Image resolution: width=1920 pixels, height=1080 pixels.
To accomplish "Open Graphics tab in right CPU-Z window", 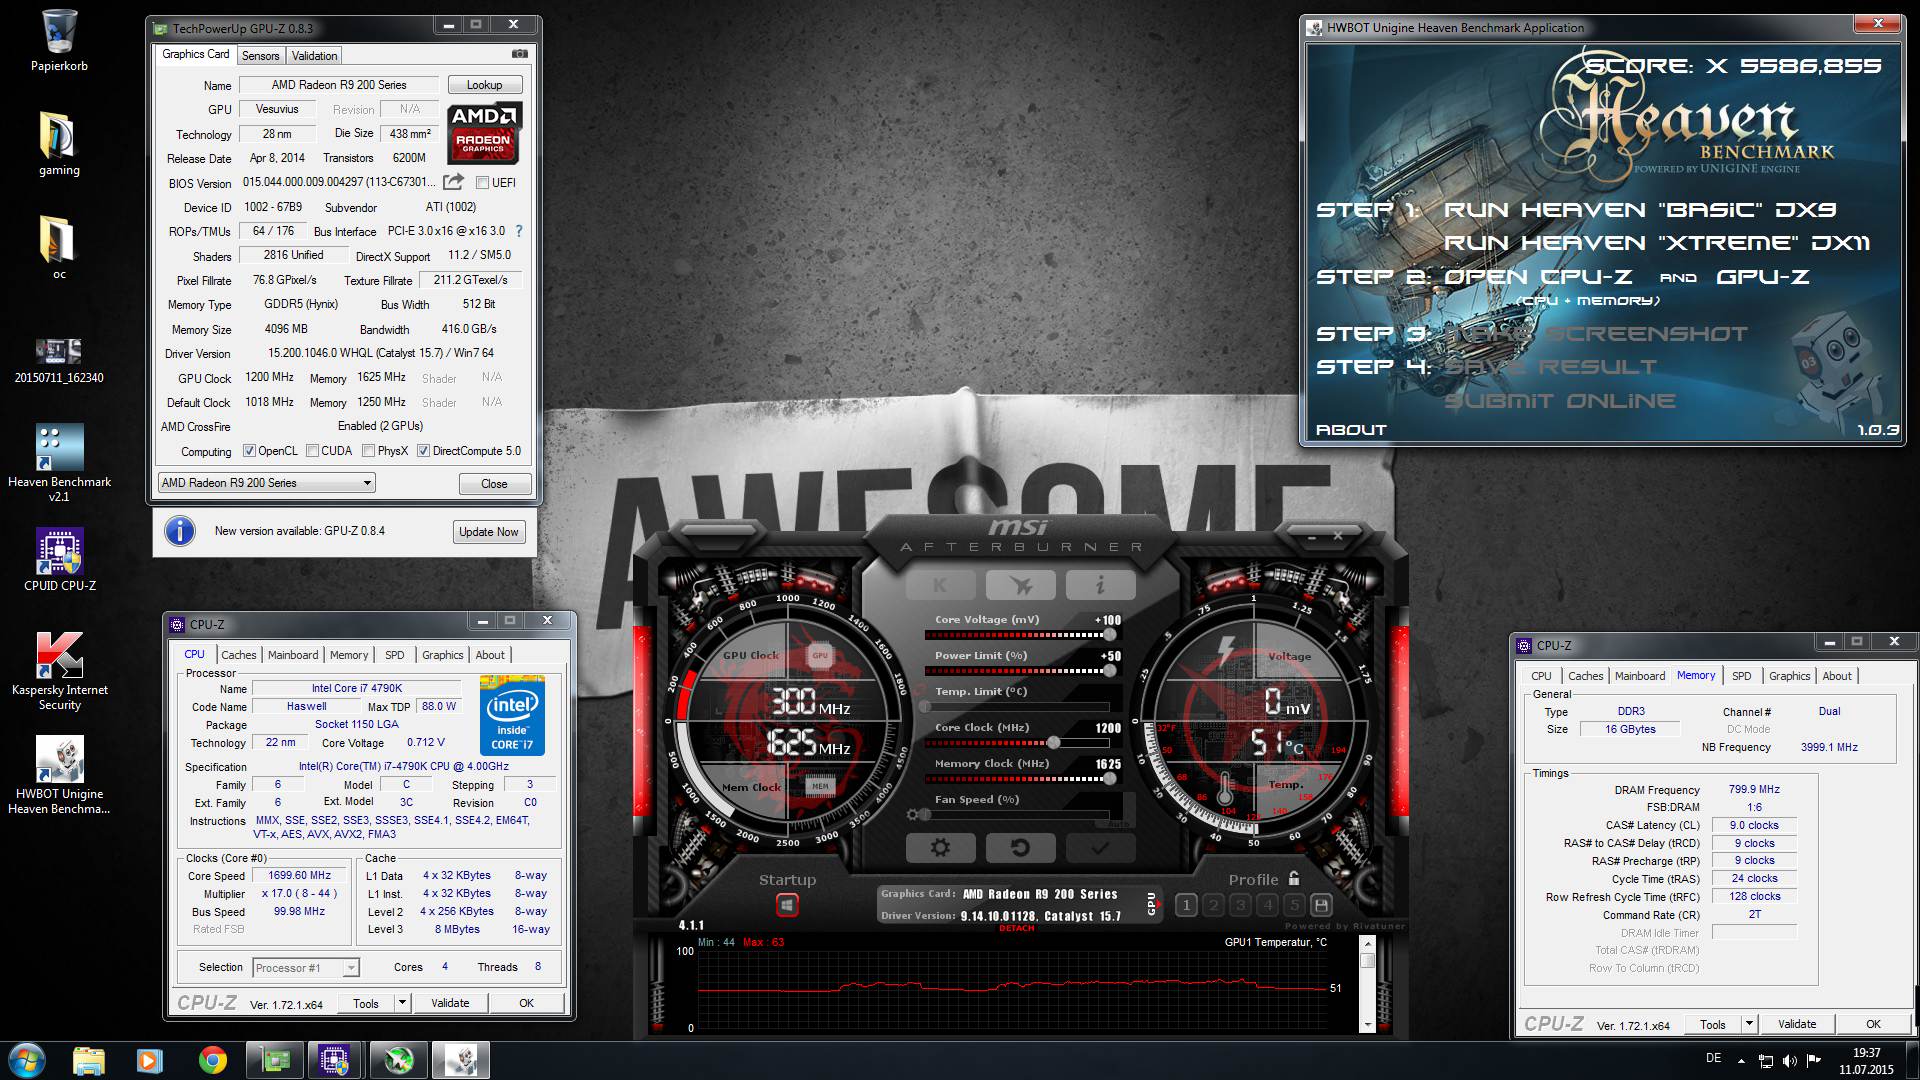I will [1789, 676].
